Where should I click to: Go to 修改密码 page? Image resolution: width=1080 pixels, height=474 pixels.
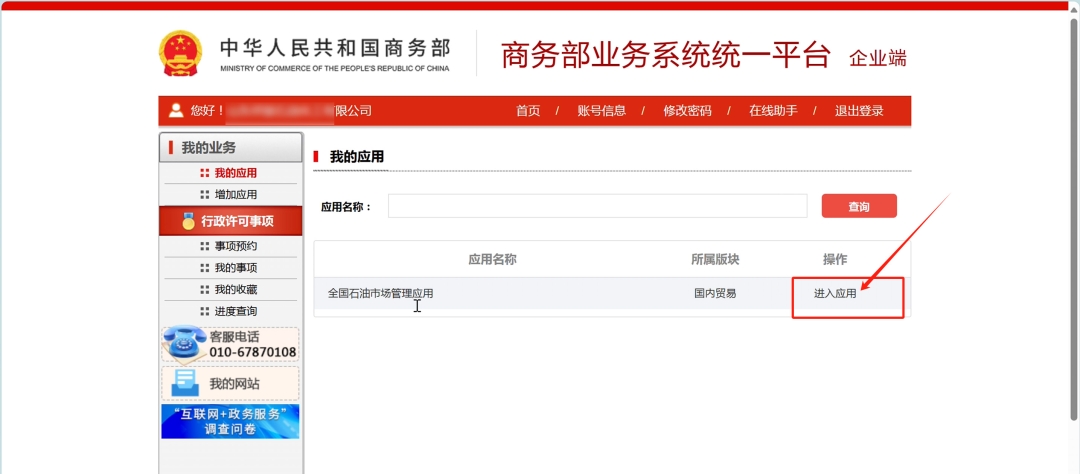click(x=687, y=111)
